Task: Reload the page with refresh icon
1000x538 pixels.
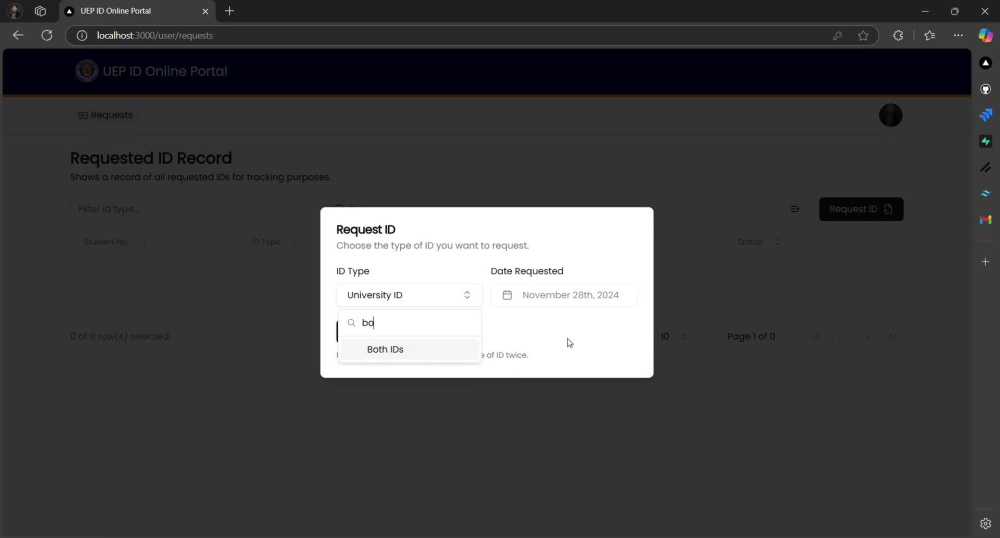Action: coord(47,36)
